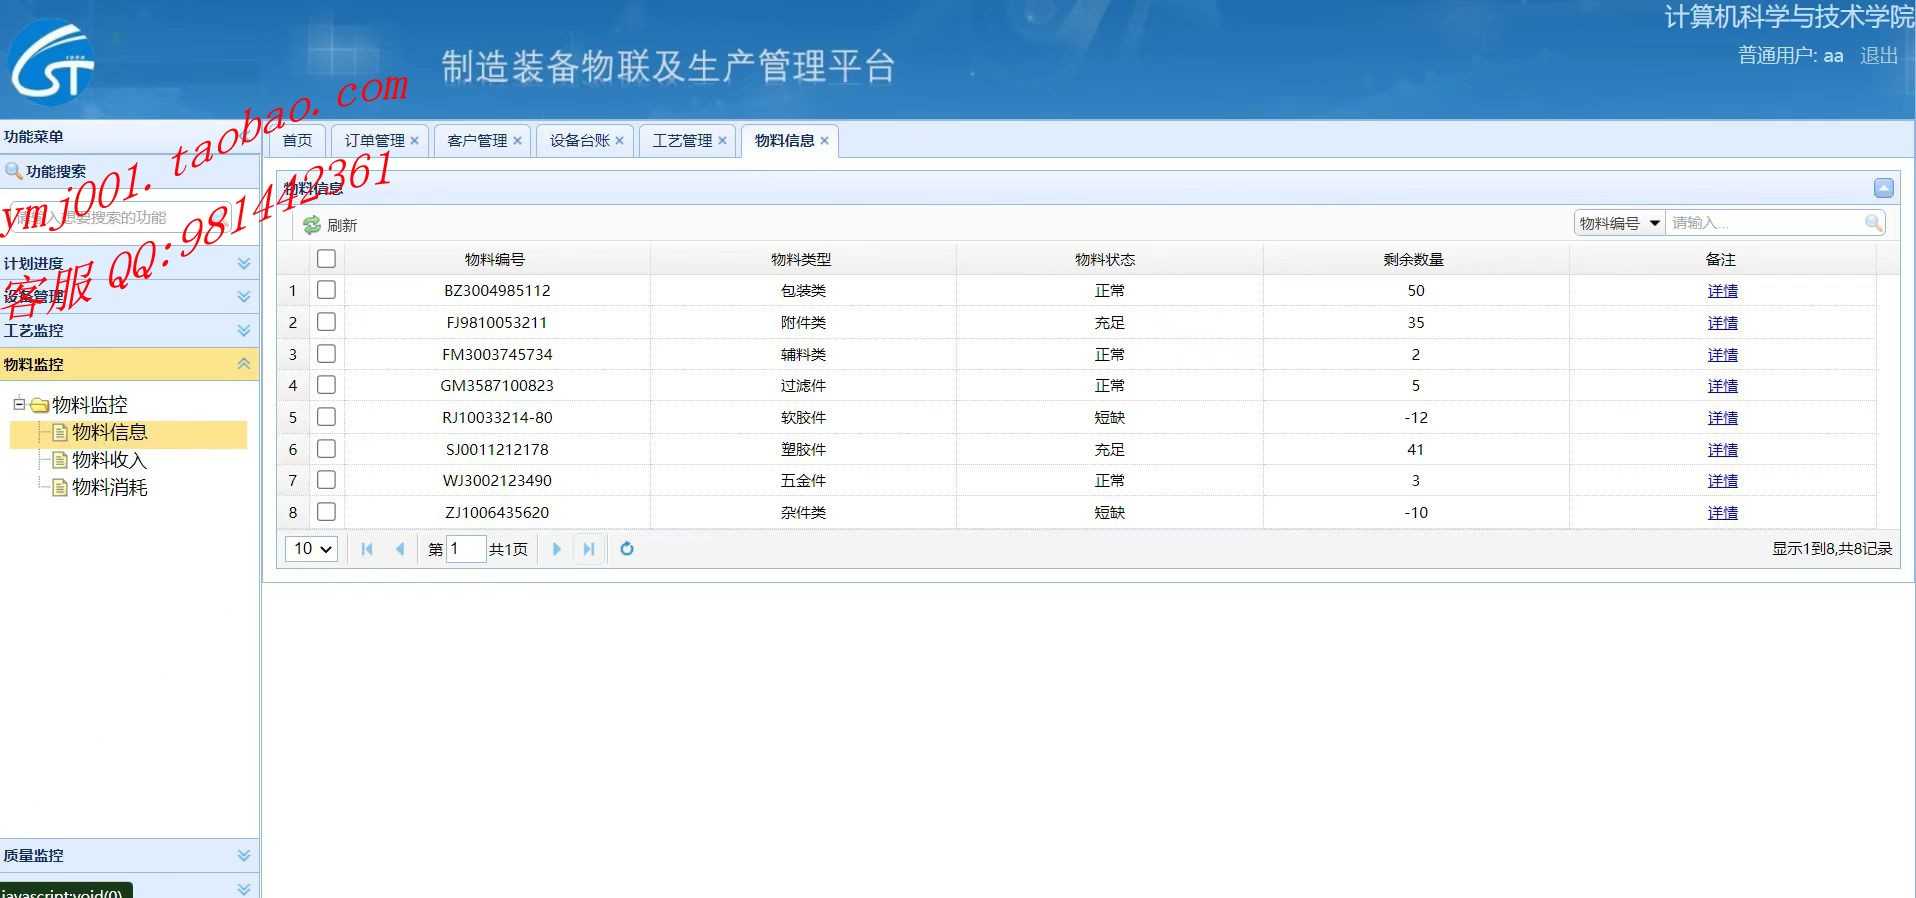This screenshot has height=898, width=1916.
Task: Open 详情 link for RJ10033214-80
Action: click(1722, 418)
